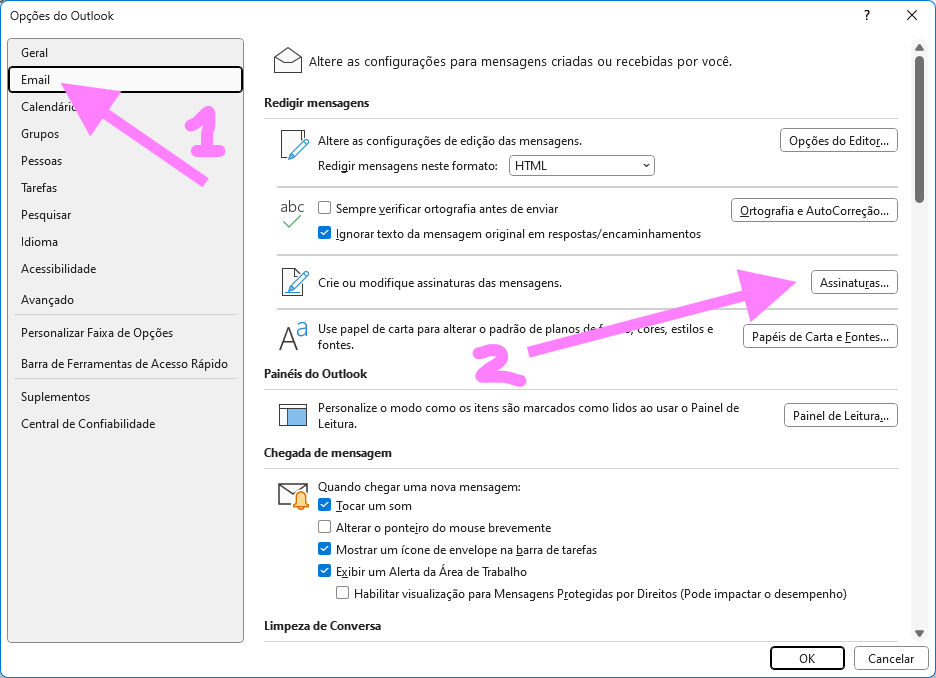Image resolution: width=936 pixels, height=678 pixels.
Task: Click the text Crie ou modifique assinaturas das mensagens
Action: point(440,283)
